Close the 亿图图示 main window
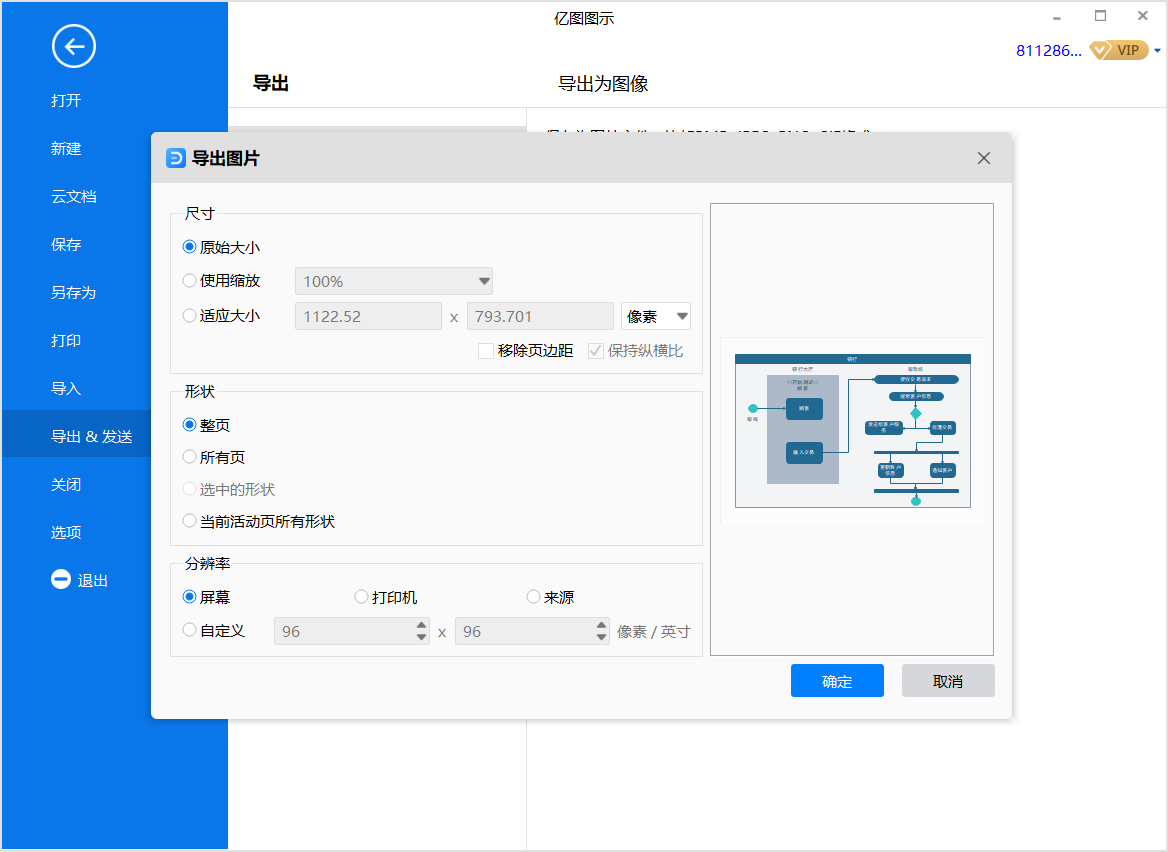1168x852 pixels. pos(1143,16)
